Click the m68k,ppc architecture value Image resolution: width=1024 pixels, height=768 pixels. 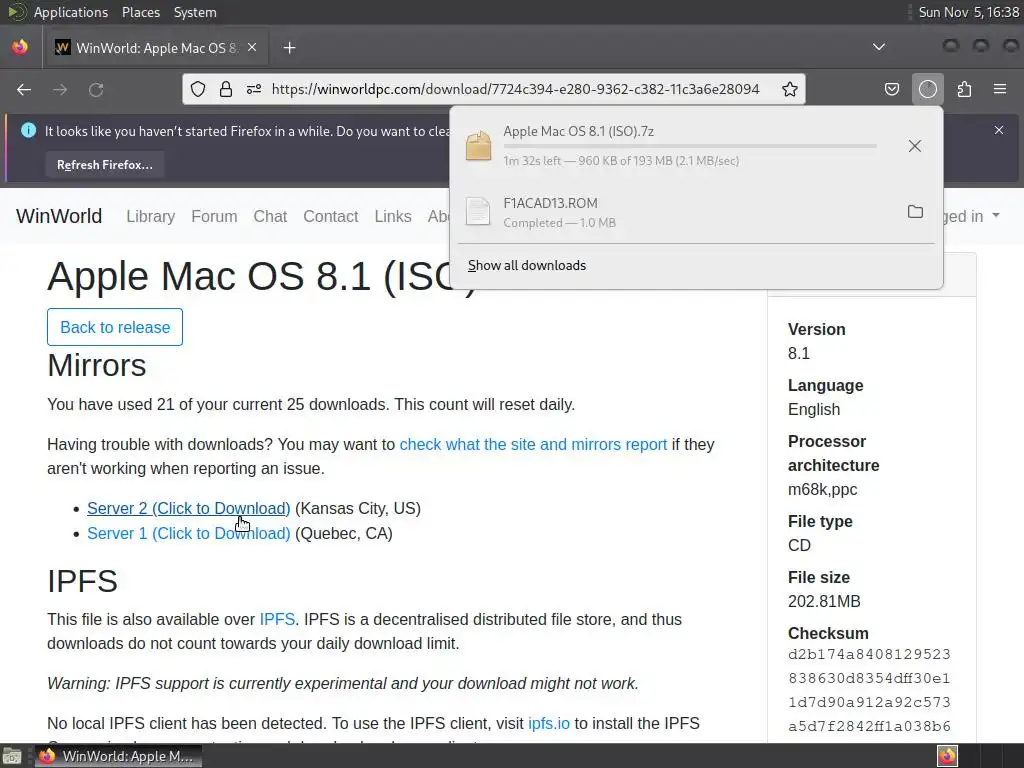click(822, 490)
